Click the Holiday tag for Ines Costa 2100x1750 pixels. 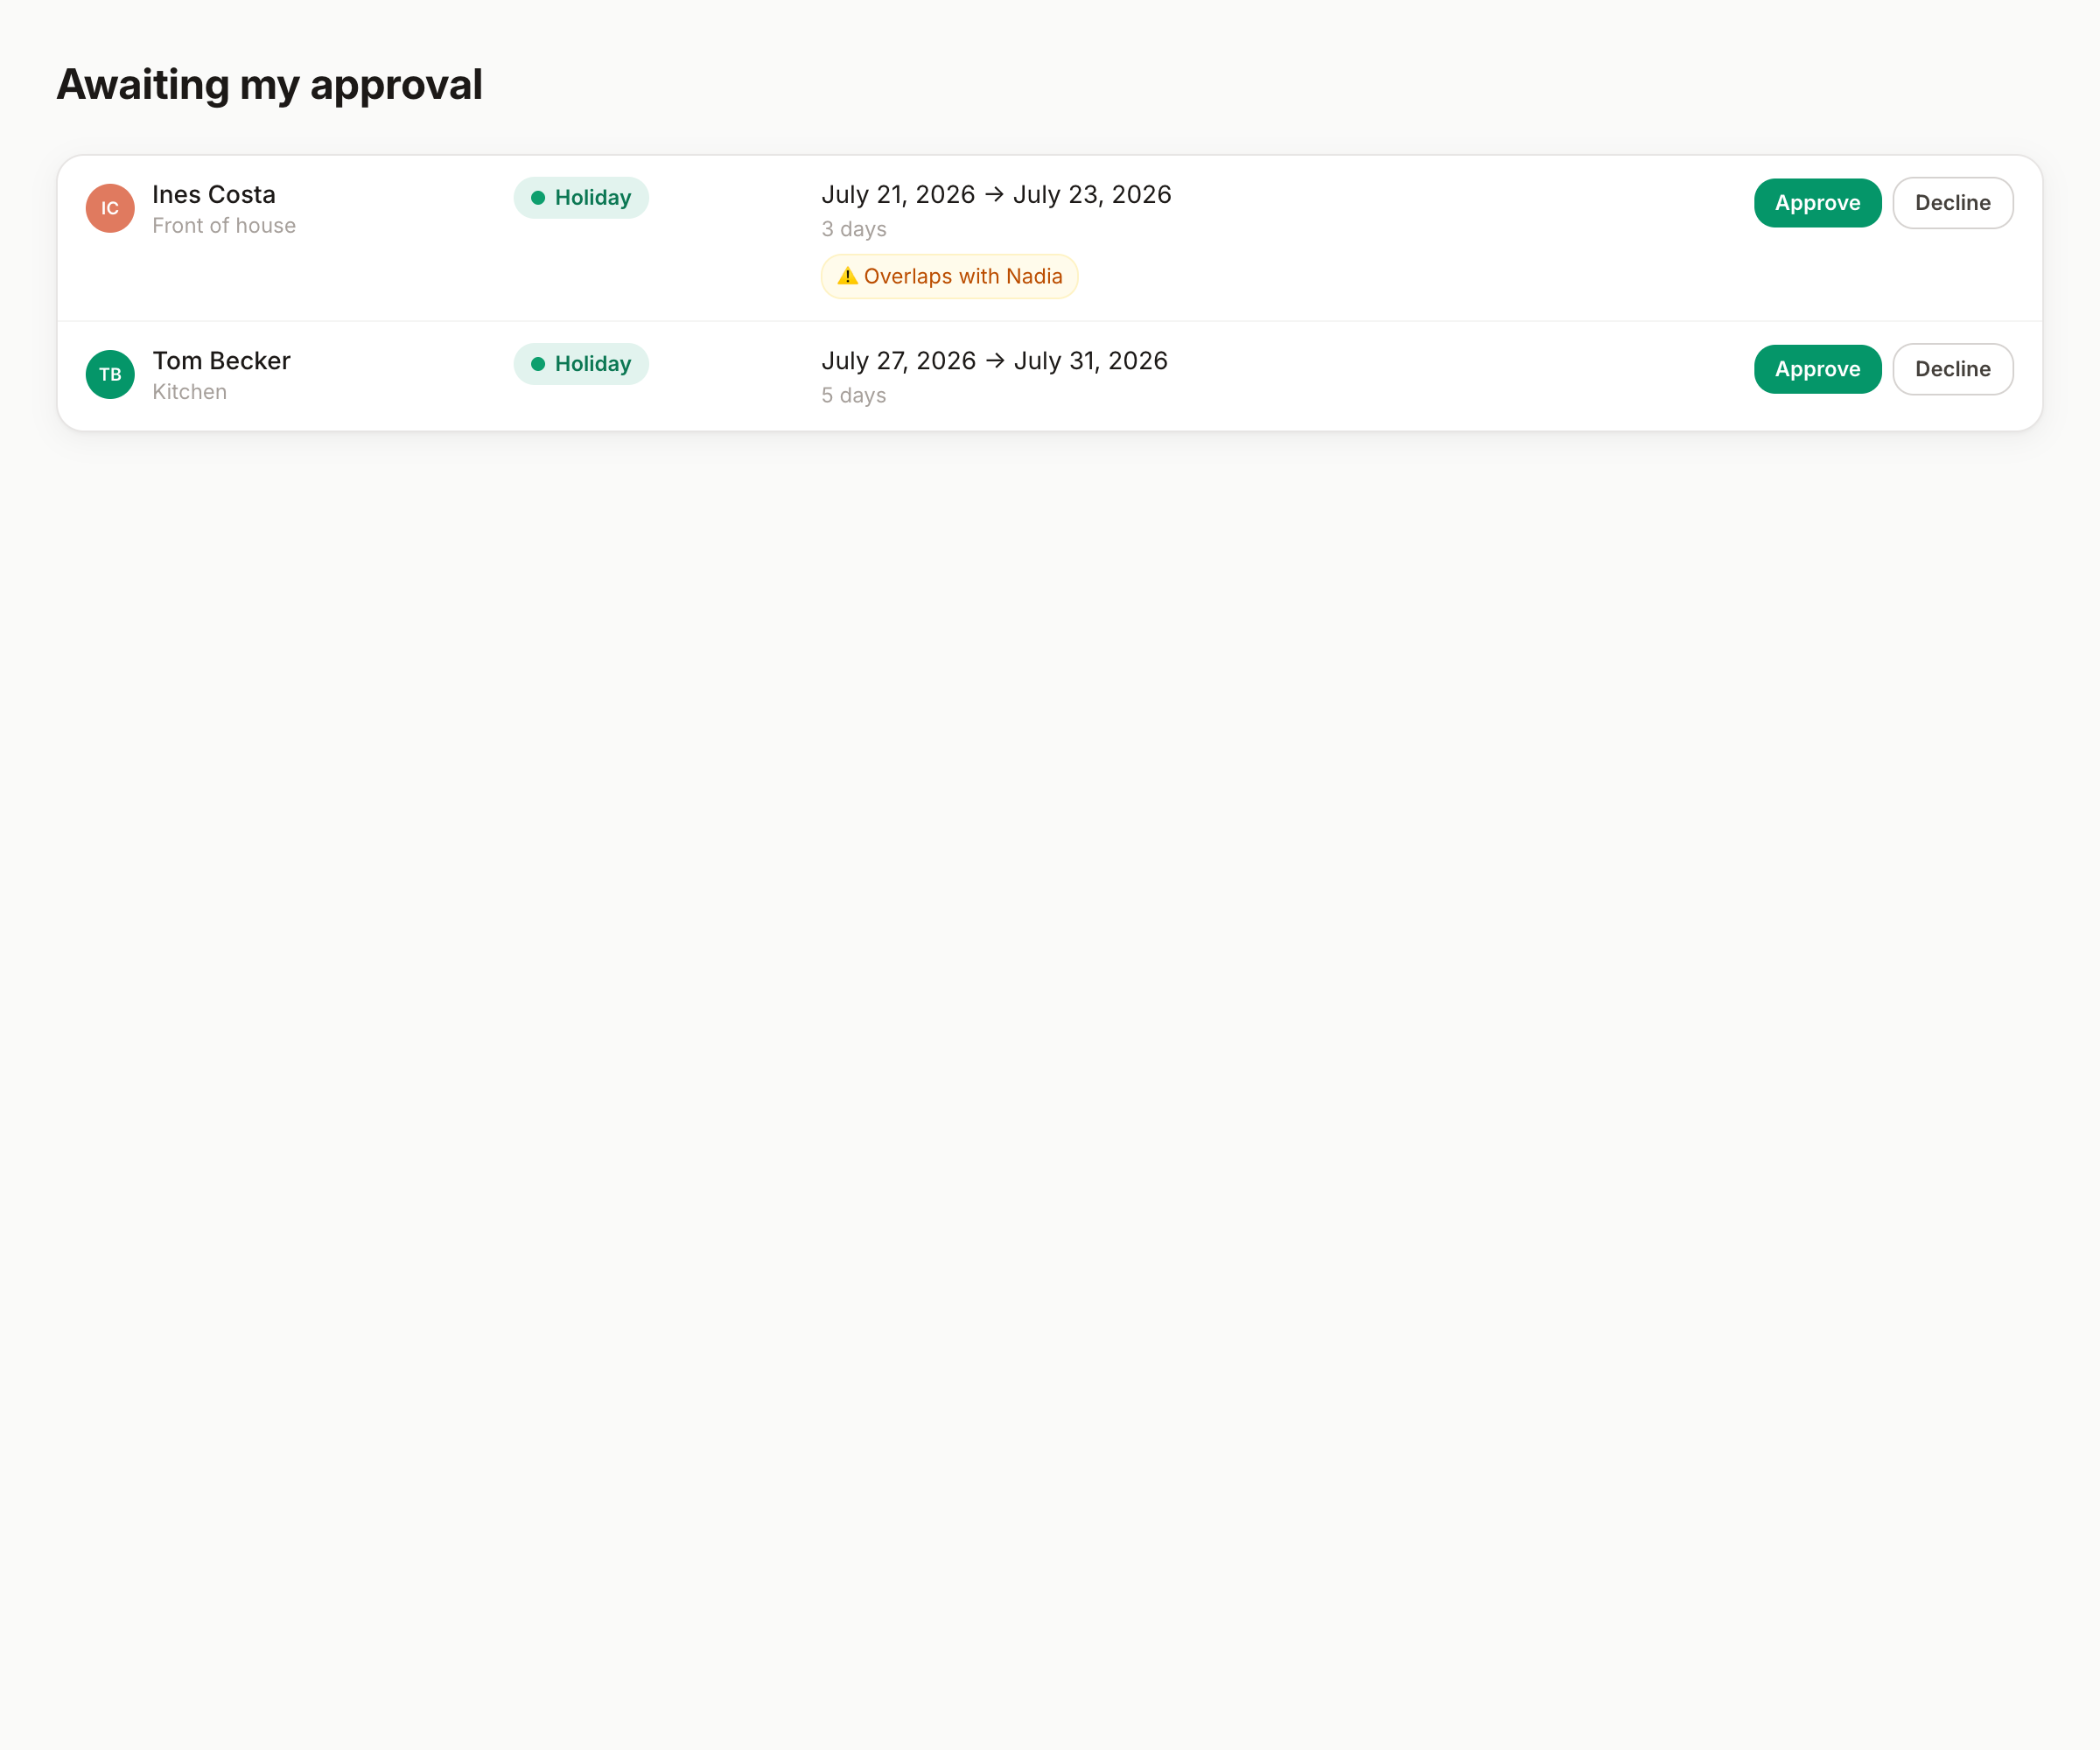(581, 198)
